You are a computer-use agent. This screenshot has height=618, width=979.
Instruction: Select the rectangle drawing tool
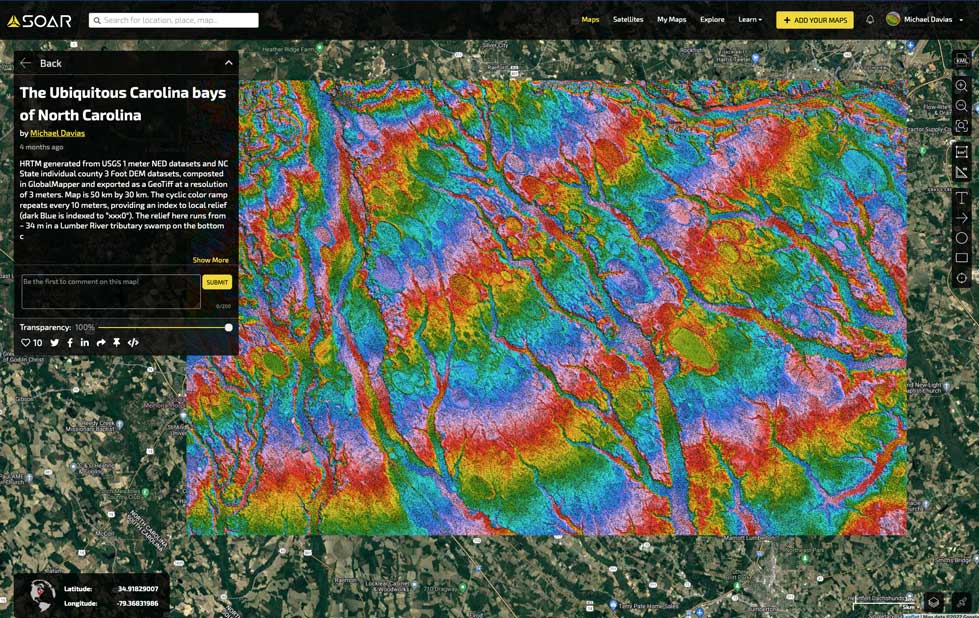pos(961,258)
